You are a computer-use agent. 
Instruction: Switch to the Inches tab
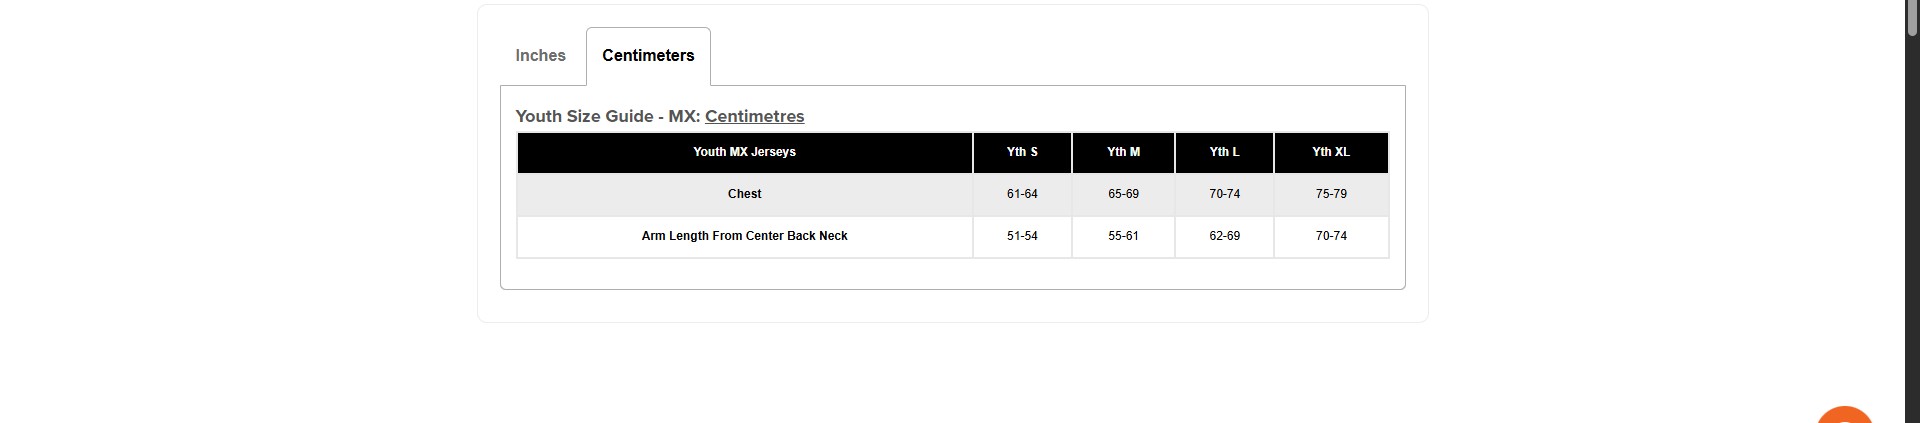tap(540, 56)
